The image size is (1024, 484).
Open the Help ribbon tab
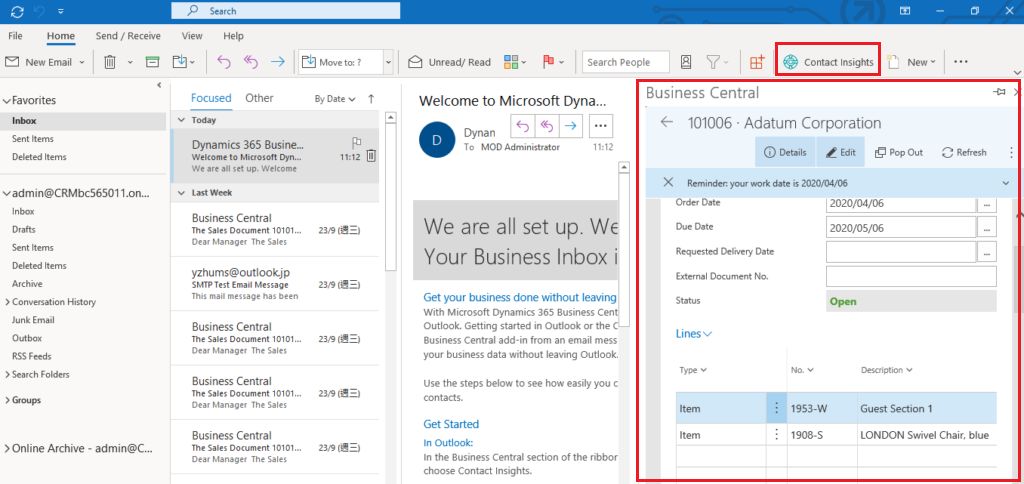pyautogui.click(x=233, y=36)
